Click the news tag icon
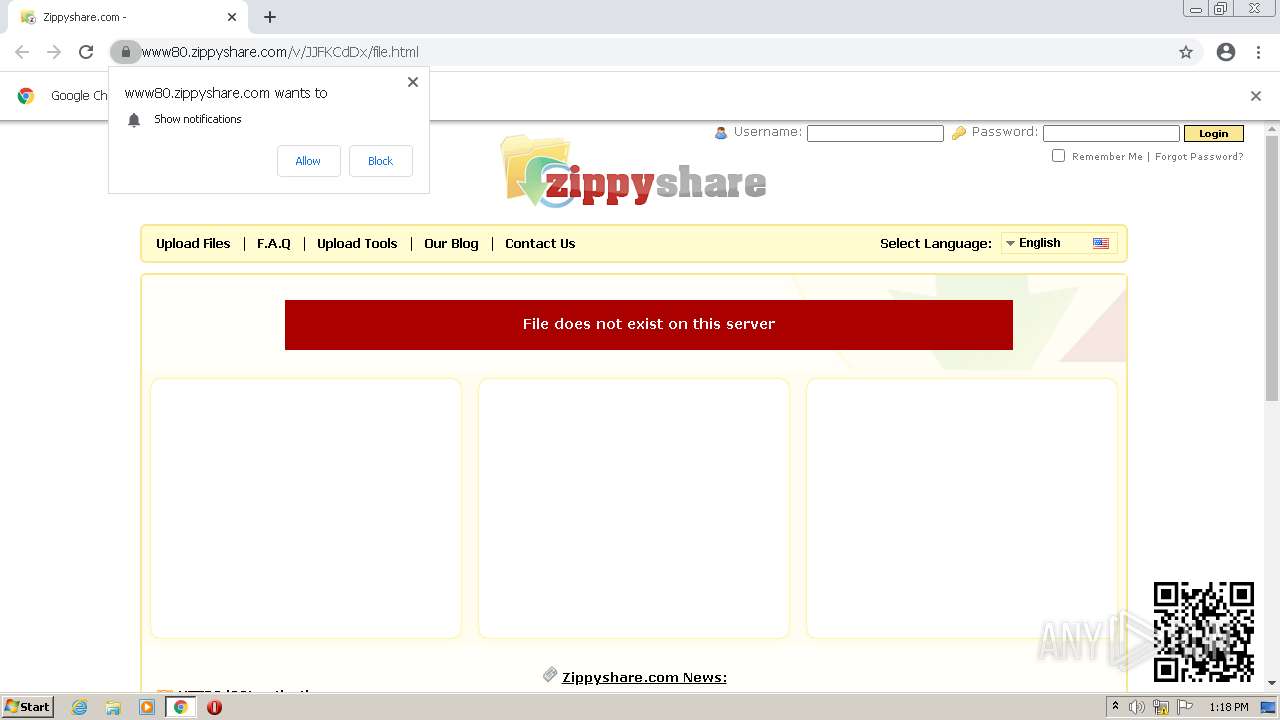1280x720 pixels. point(550,675)
